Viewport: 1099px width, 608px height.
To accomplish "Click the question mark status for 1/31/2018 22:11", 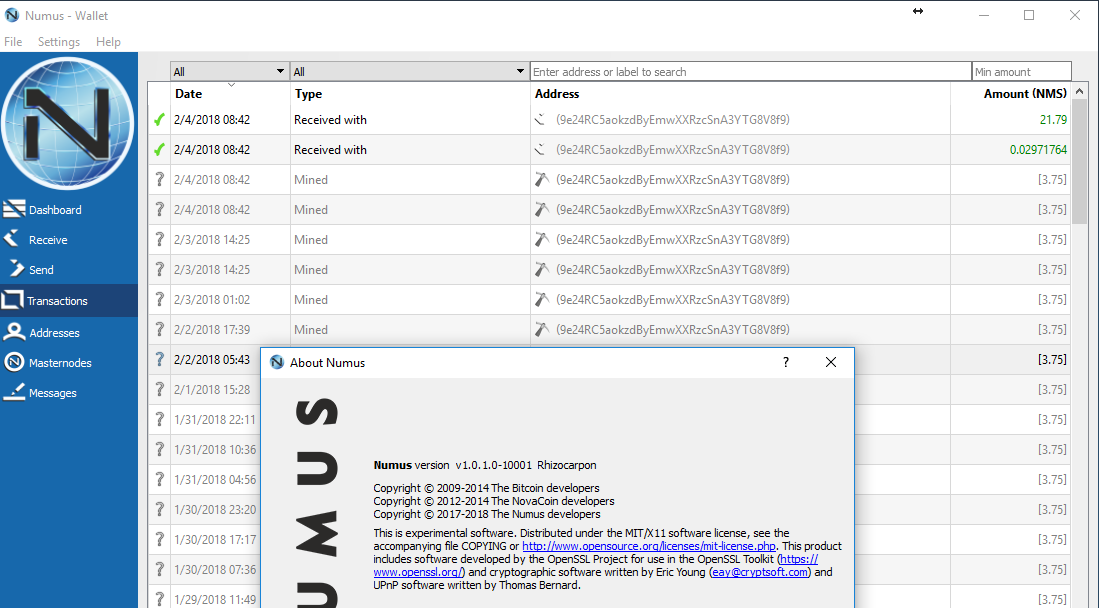I will point(159,419).
